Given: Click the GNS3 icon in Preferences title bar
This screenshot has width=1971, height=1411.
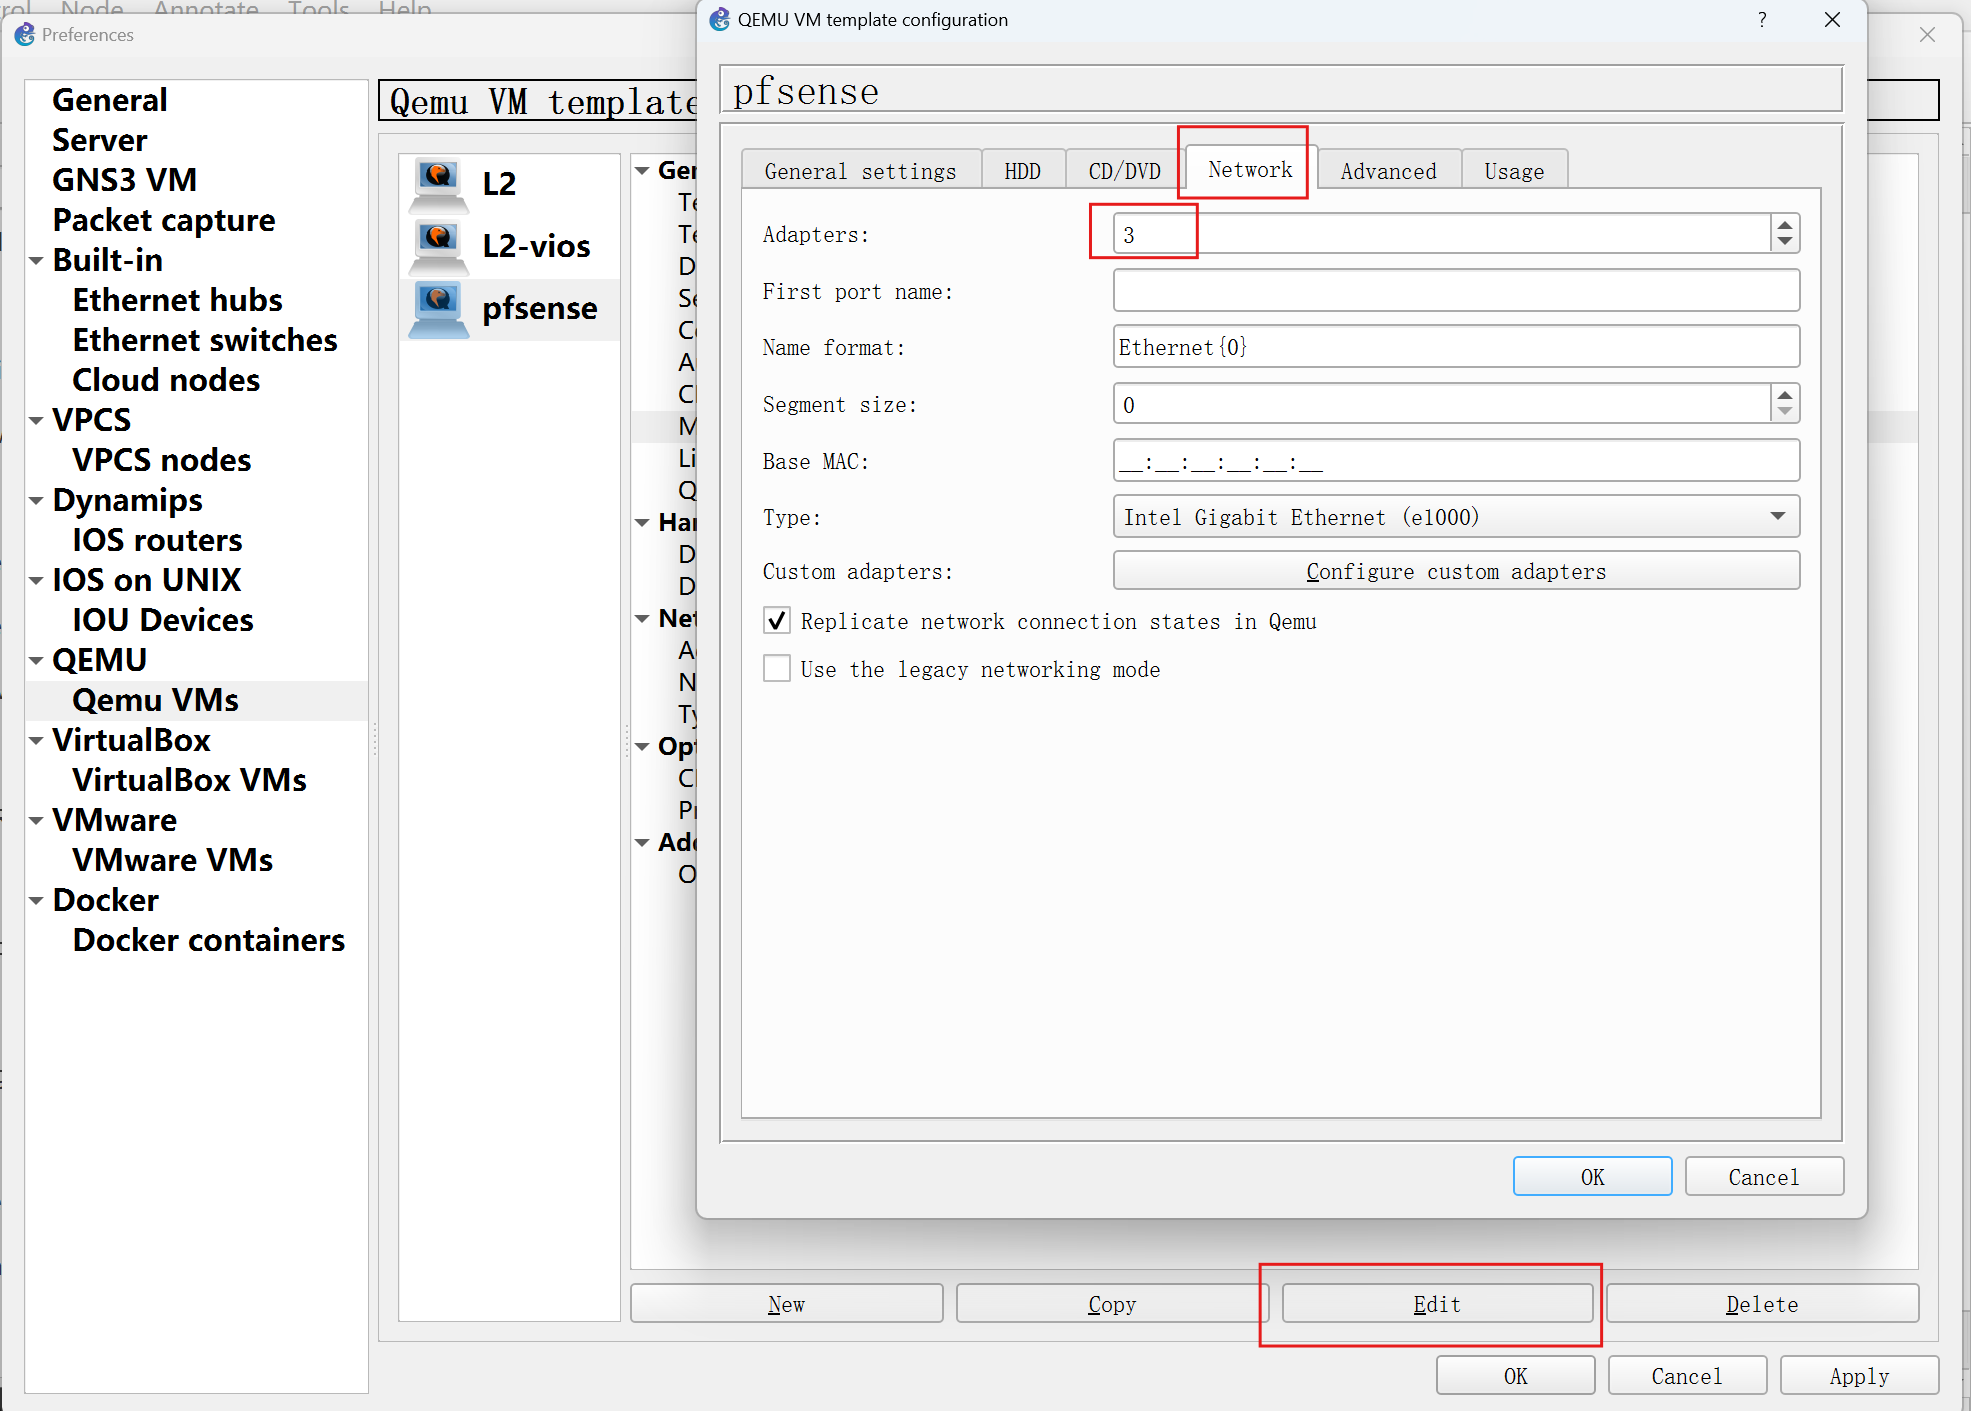Looking at the screenshot, I should coord(24,35).
